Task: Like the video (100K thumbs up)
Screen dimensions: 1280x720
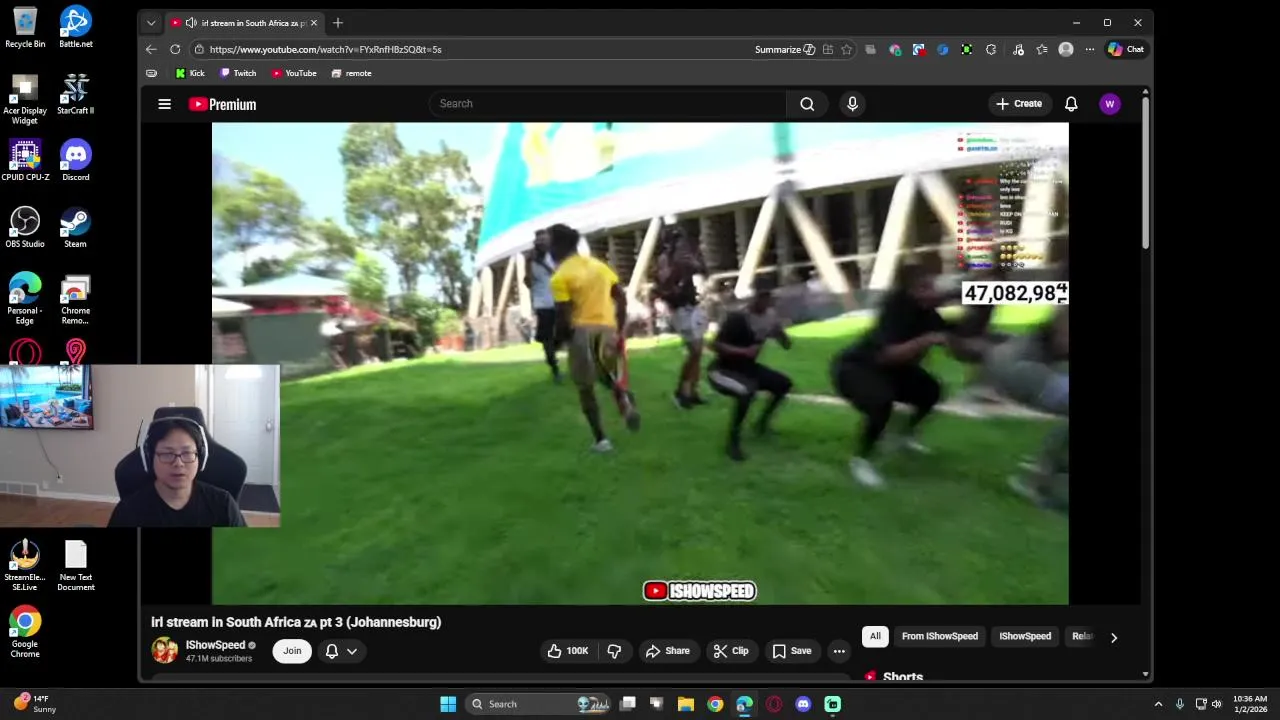Action: click(x=567, y=651)
